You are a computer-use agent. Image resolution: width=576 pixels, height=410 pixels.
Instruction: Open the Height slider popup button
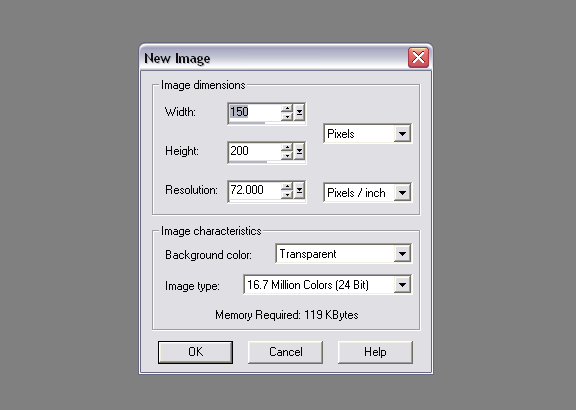click(x=299, y=151)
